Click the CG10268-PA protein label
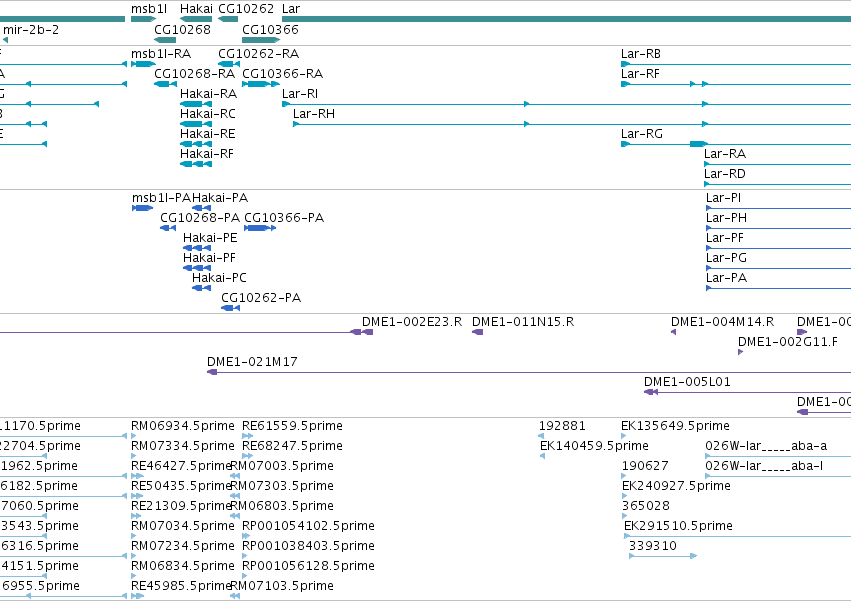 [x=200, y=218]
